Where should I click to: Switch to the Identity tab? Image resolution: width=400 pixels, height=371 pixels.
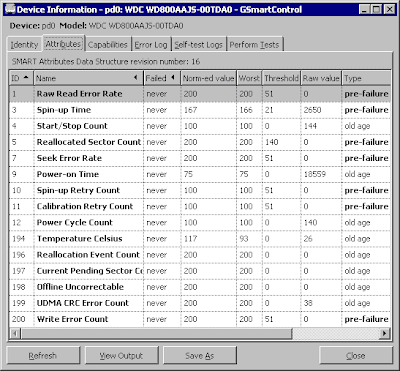24,45
